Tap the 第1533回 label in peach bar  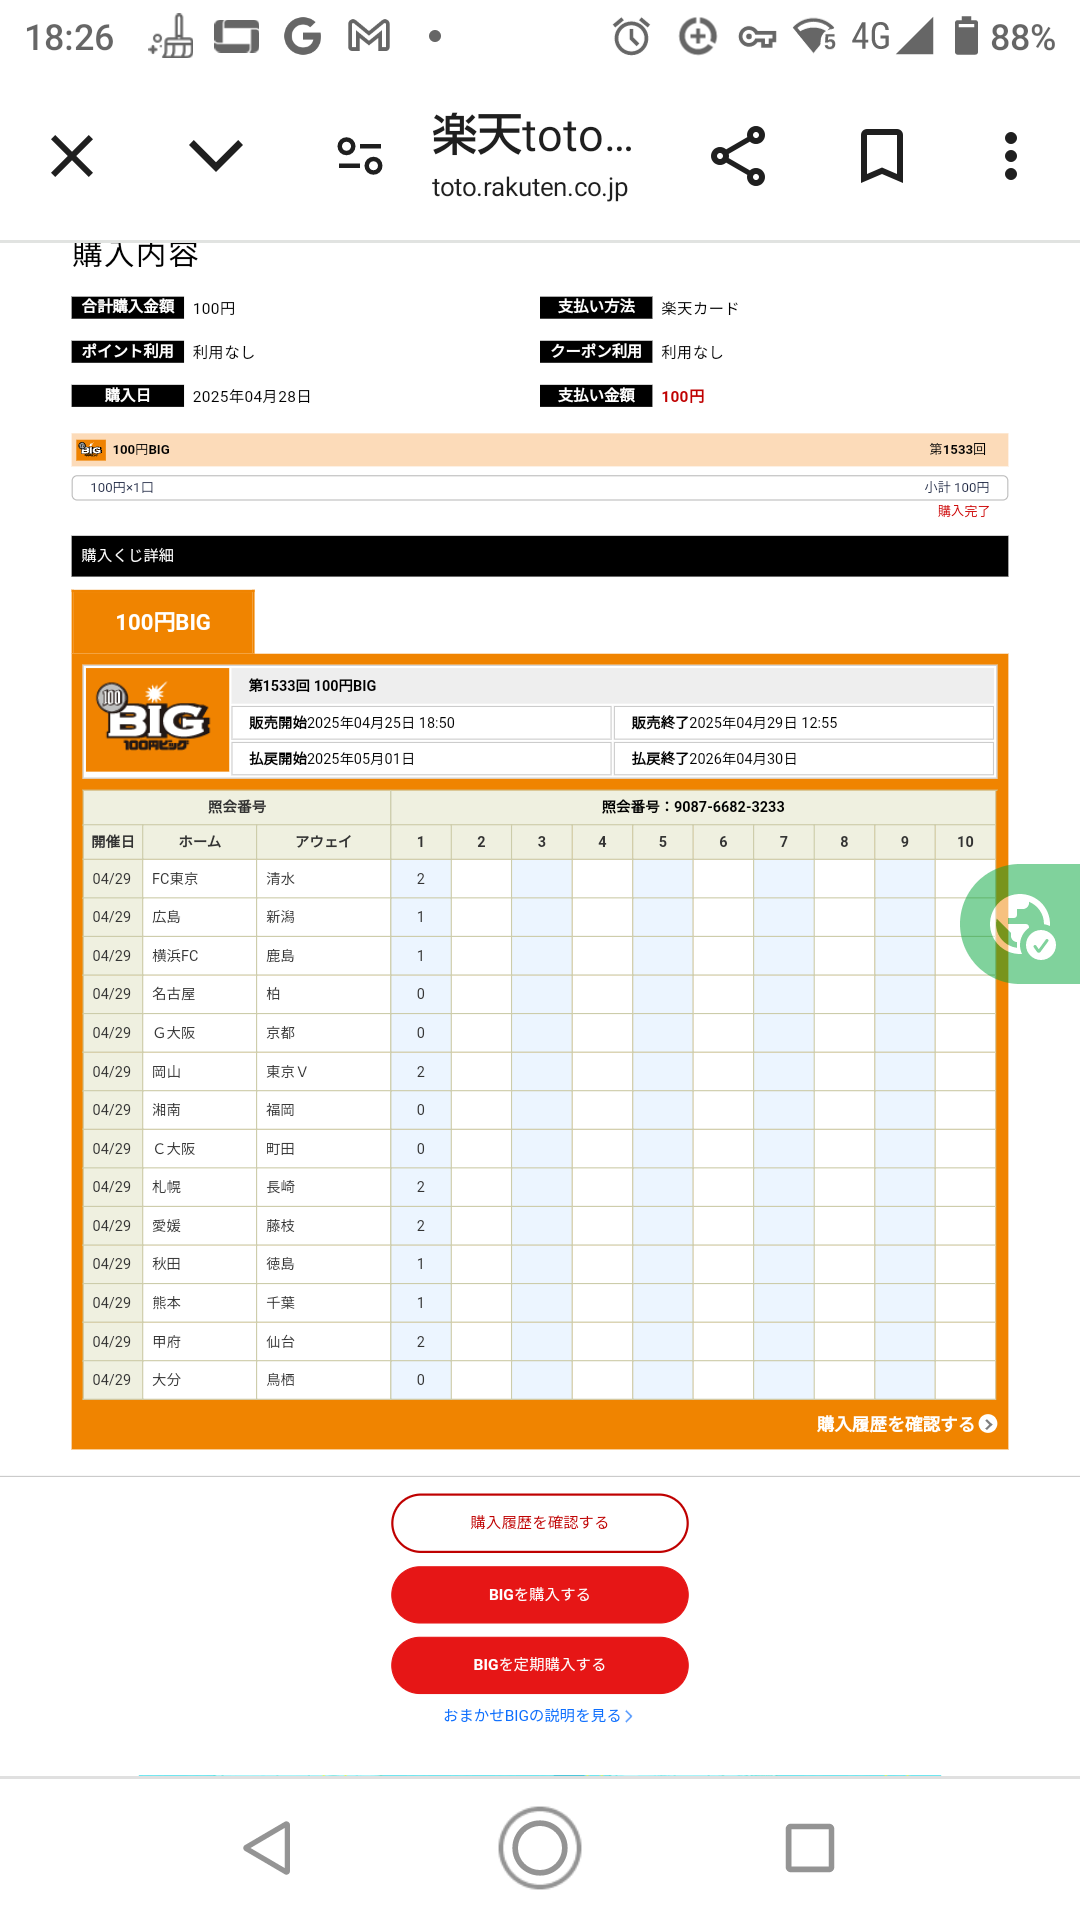(x=958, y=450)
